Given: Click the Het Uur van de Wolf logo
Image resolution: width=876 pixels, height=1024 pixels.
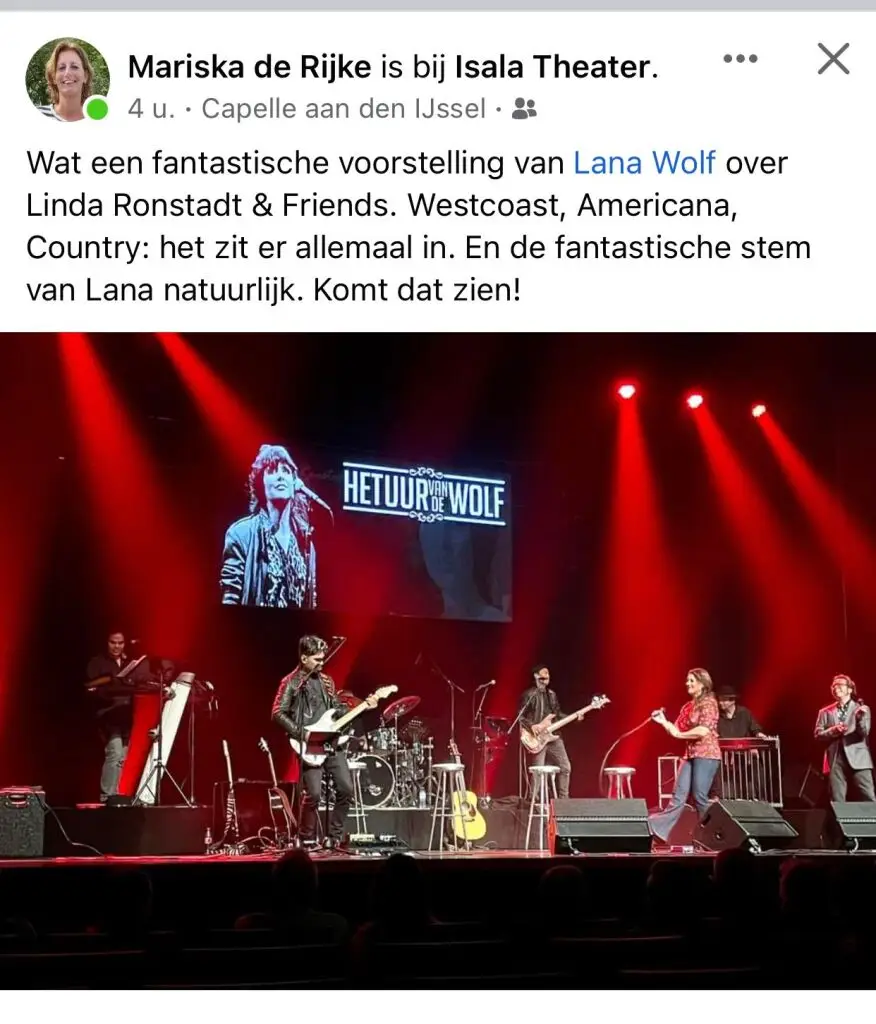Looking at the screenshot, I should point(425,494).
